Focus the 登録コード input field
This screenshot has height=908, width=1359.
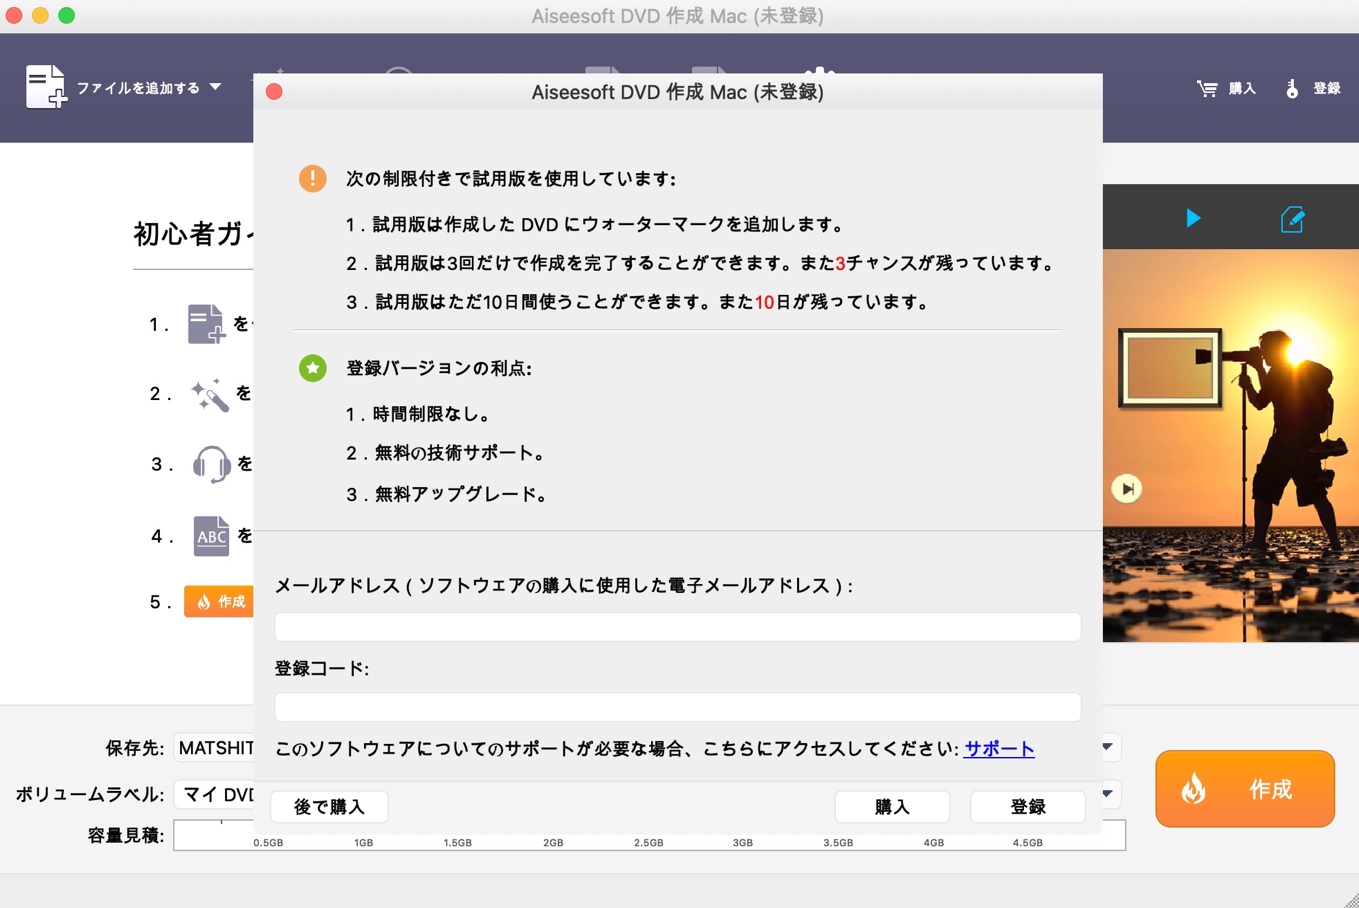[678, 707]
